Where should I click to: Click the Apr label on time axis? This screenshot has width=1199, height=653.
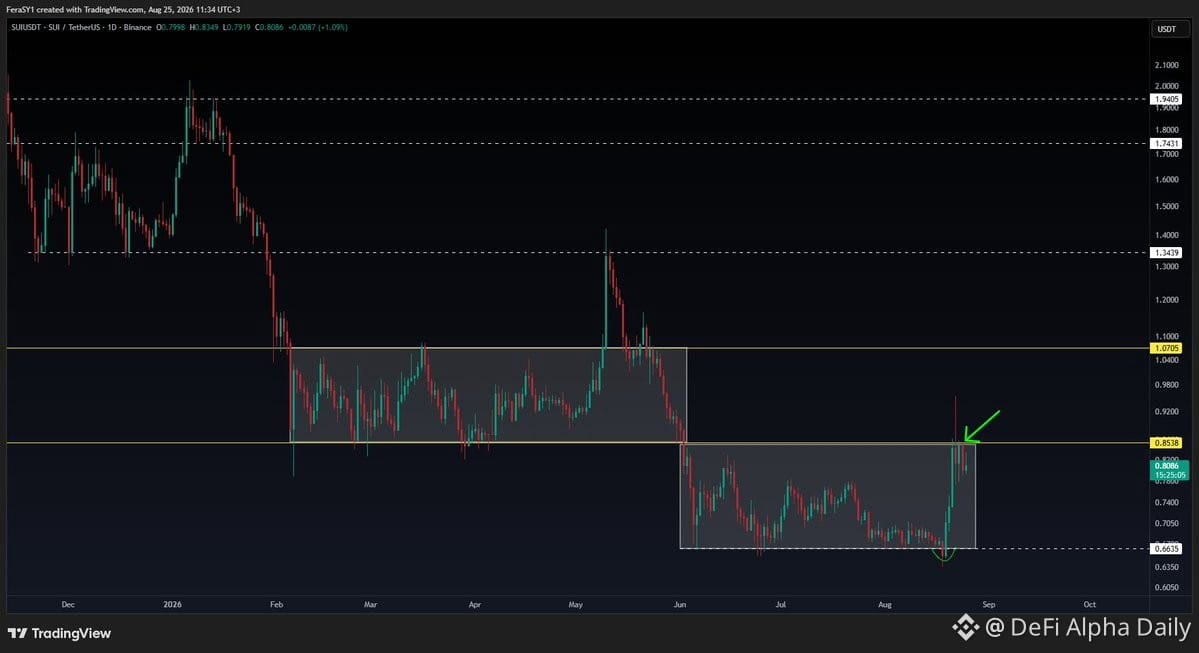(x=475, y=604)
